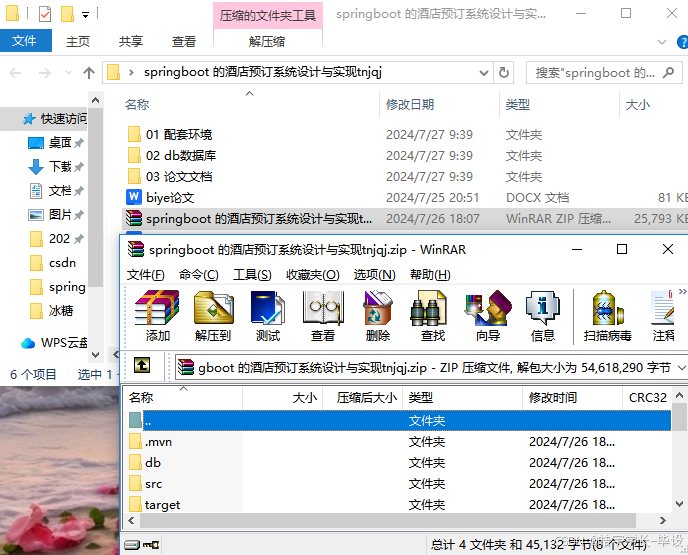Screen dimensions: 688x555
Task: Open WinRAR 工具(S) menu
Action: (252, 275)
